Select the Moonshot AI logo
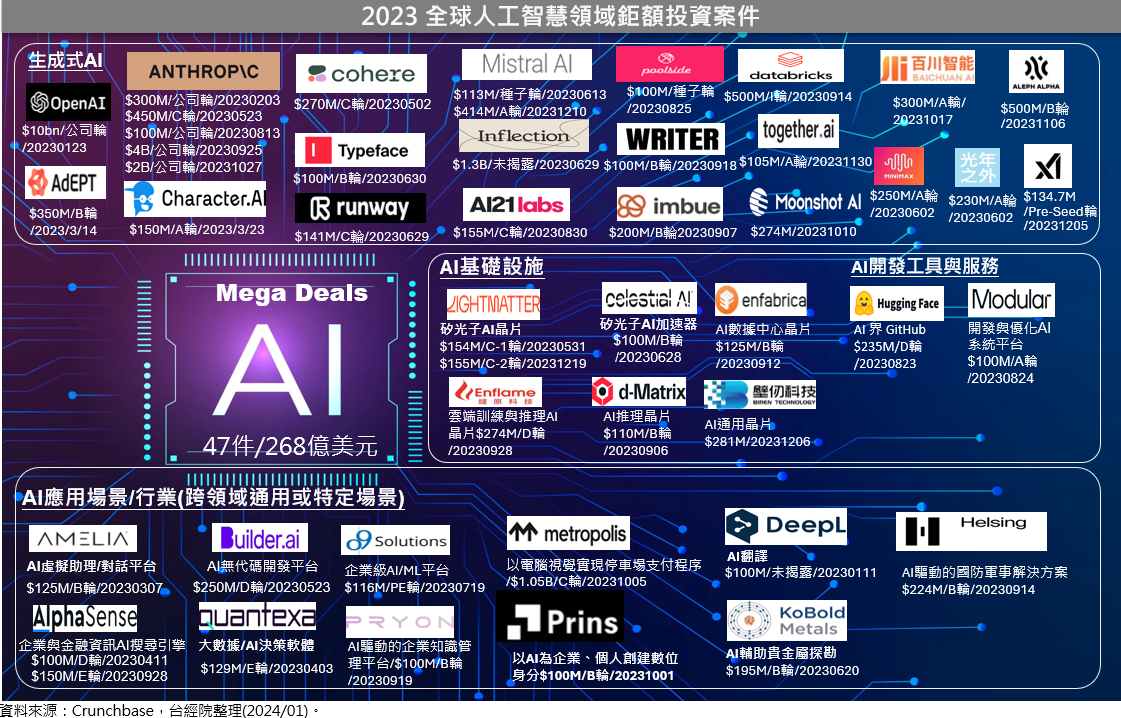 [x=805, y=202]
